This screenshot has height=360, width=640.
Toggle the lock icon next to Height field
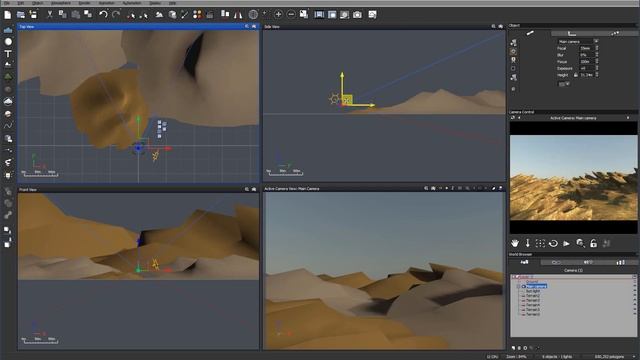576,75
